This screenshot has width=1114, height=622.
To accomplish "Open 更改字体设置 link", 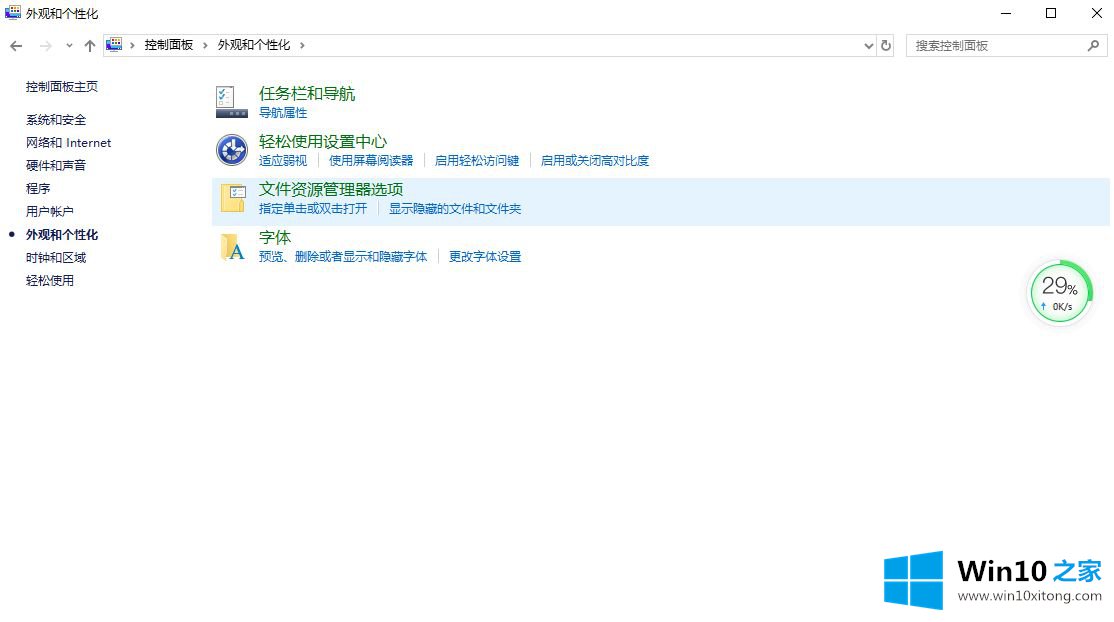I will coord(485,257).
